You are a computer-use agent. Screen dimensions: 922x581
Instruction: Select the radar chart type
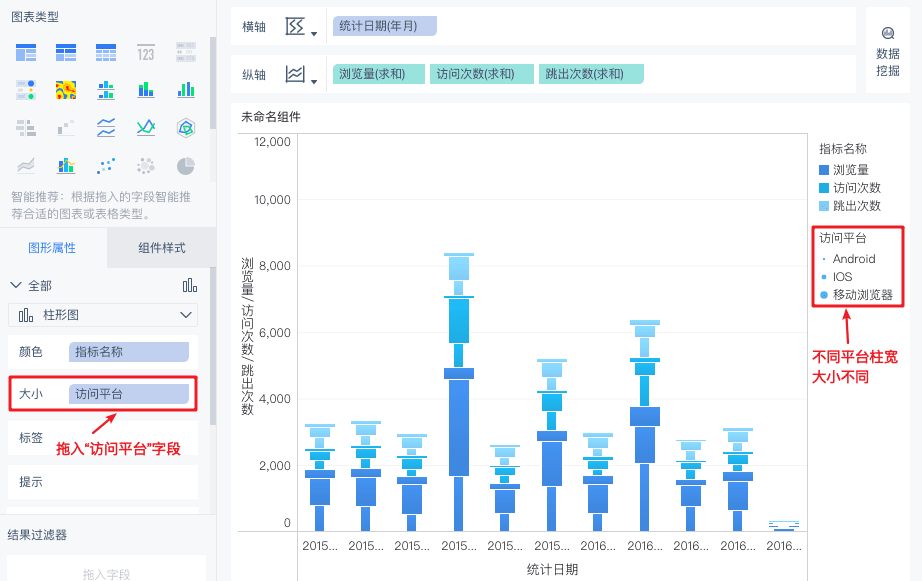186,128
